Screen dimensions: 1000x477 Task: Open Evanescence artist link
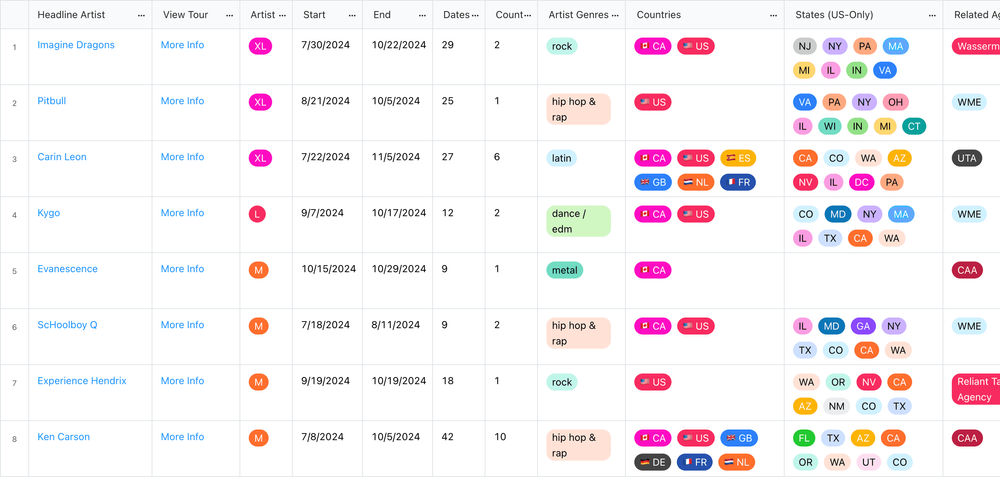pyautogui.click(x=68, y=269)
